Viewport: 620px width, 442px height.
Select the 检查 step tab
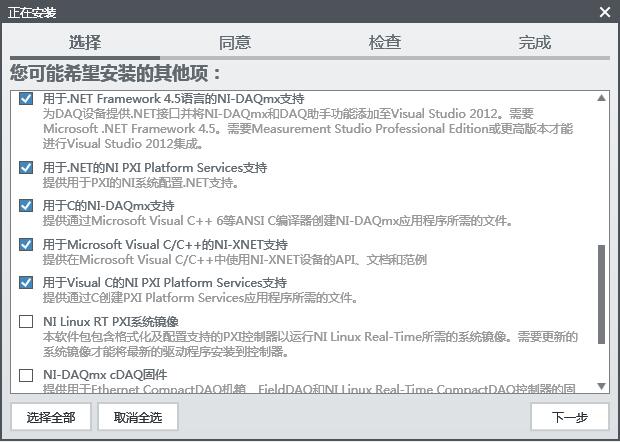(385, 42)
